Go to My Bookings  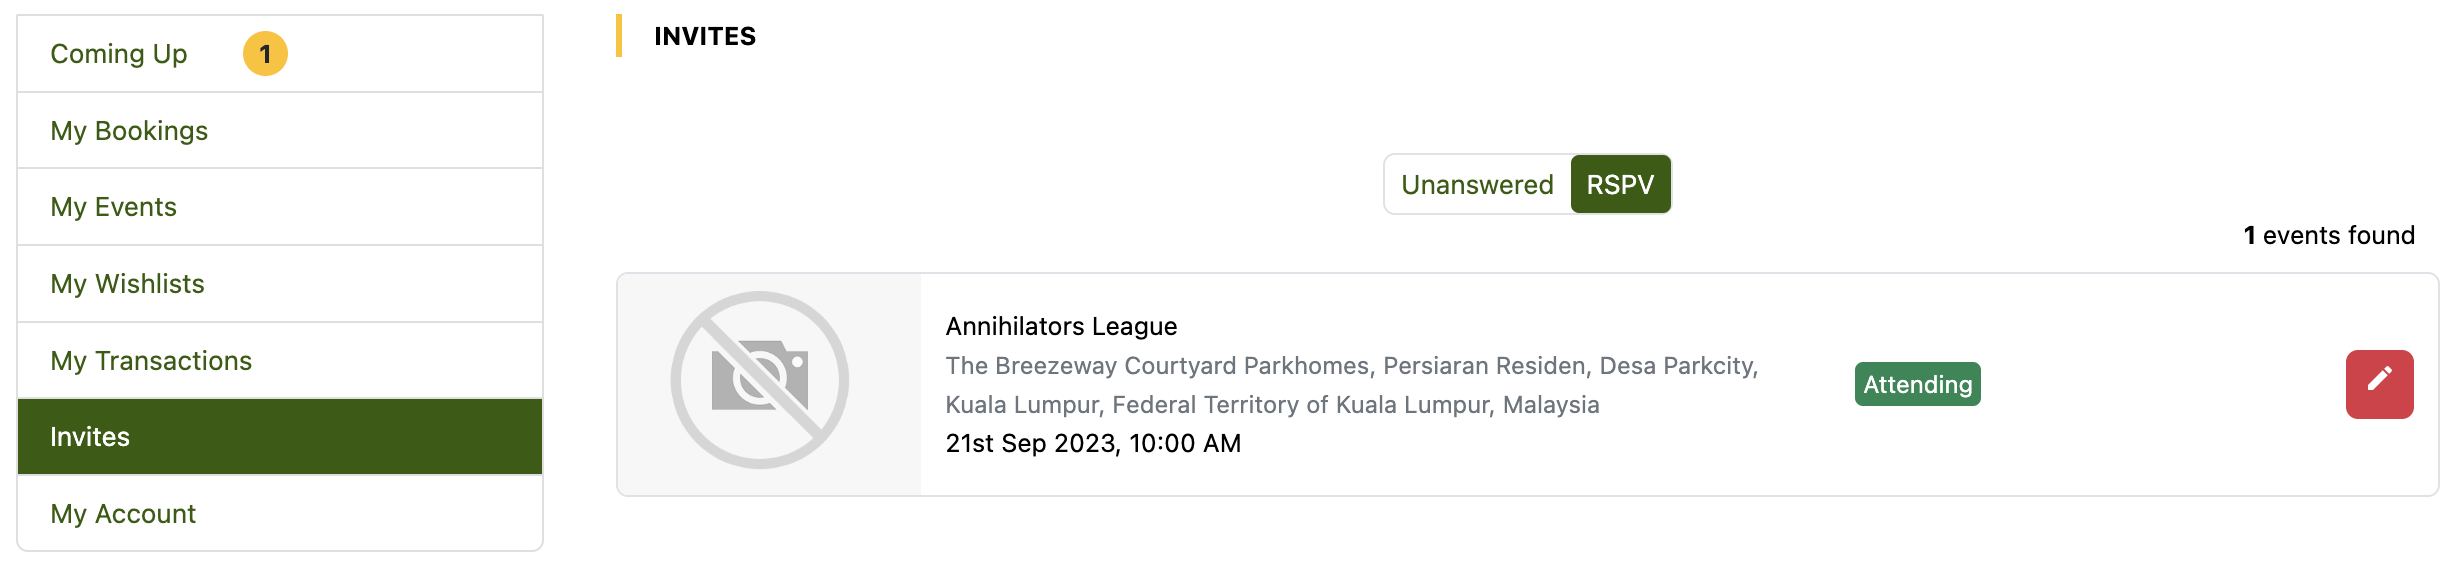[129, 131]
